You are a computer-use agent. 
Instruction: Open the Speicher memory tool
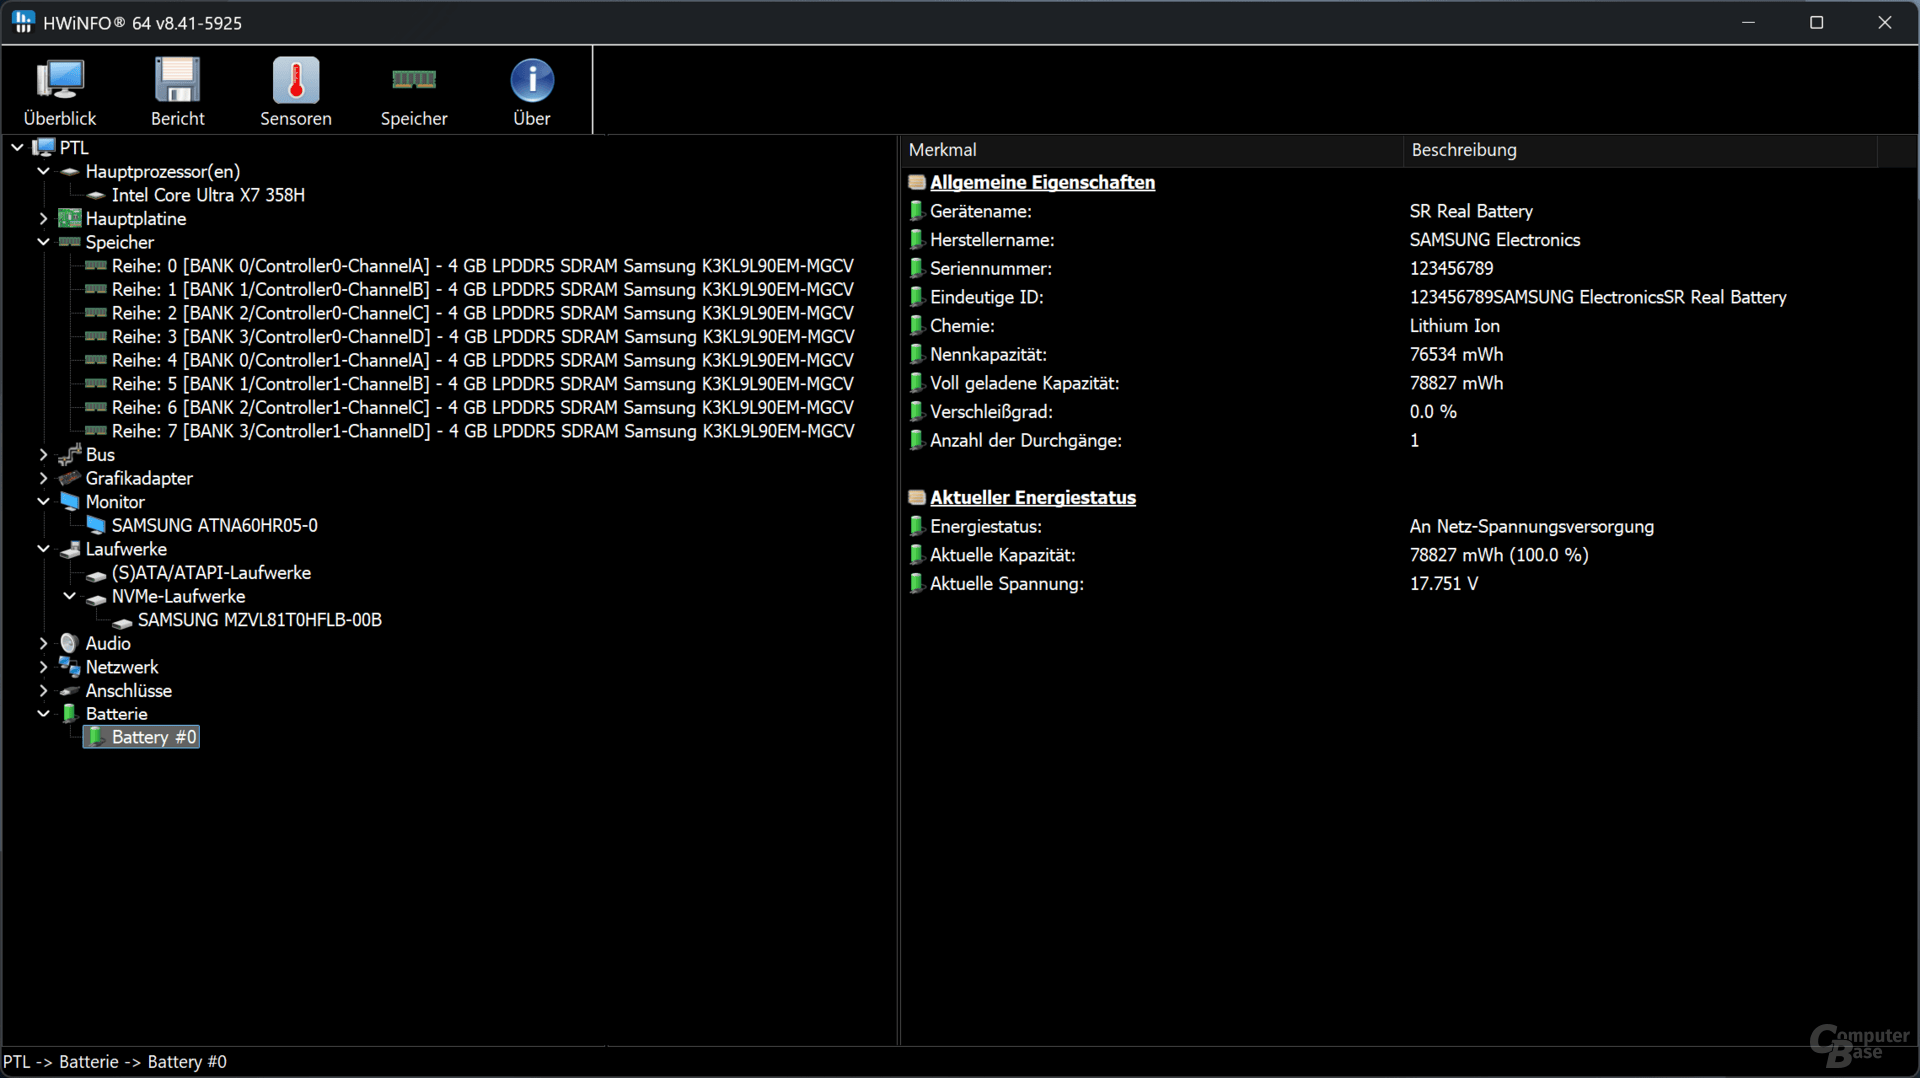pyautogui.click(x=414, y=92)
